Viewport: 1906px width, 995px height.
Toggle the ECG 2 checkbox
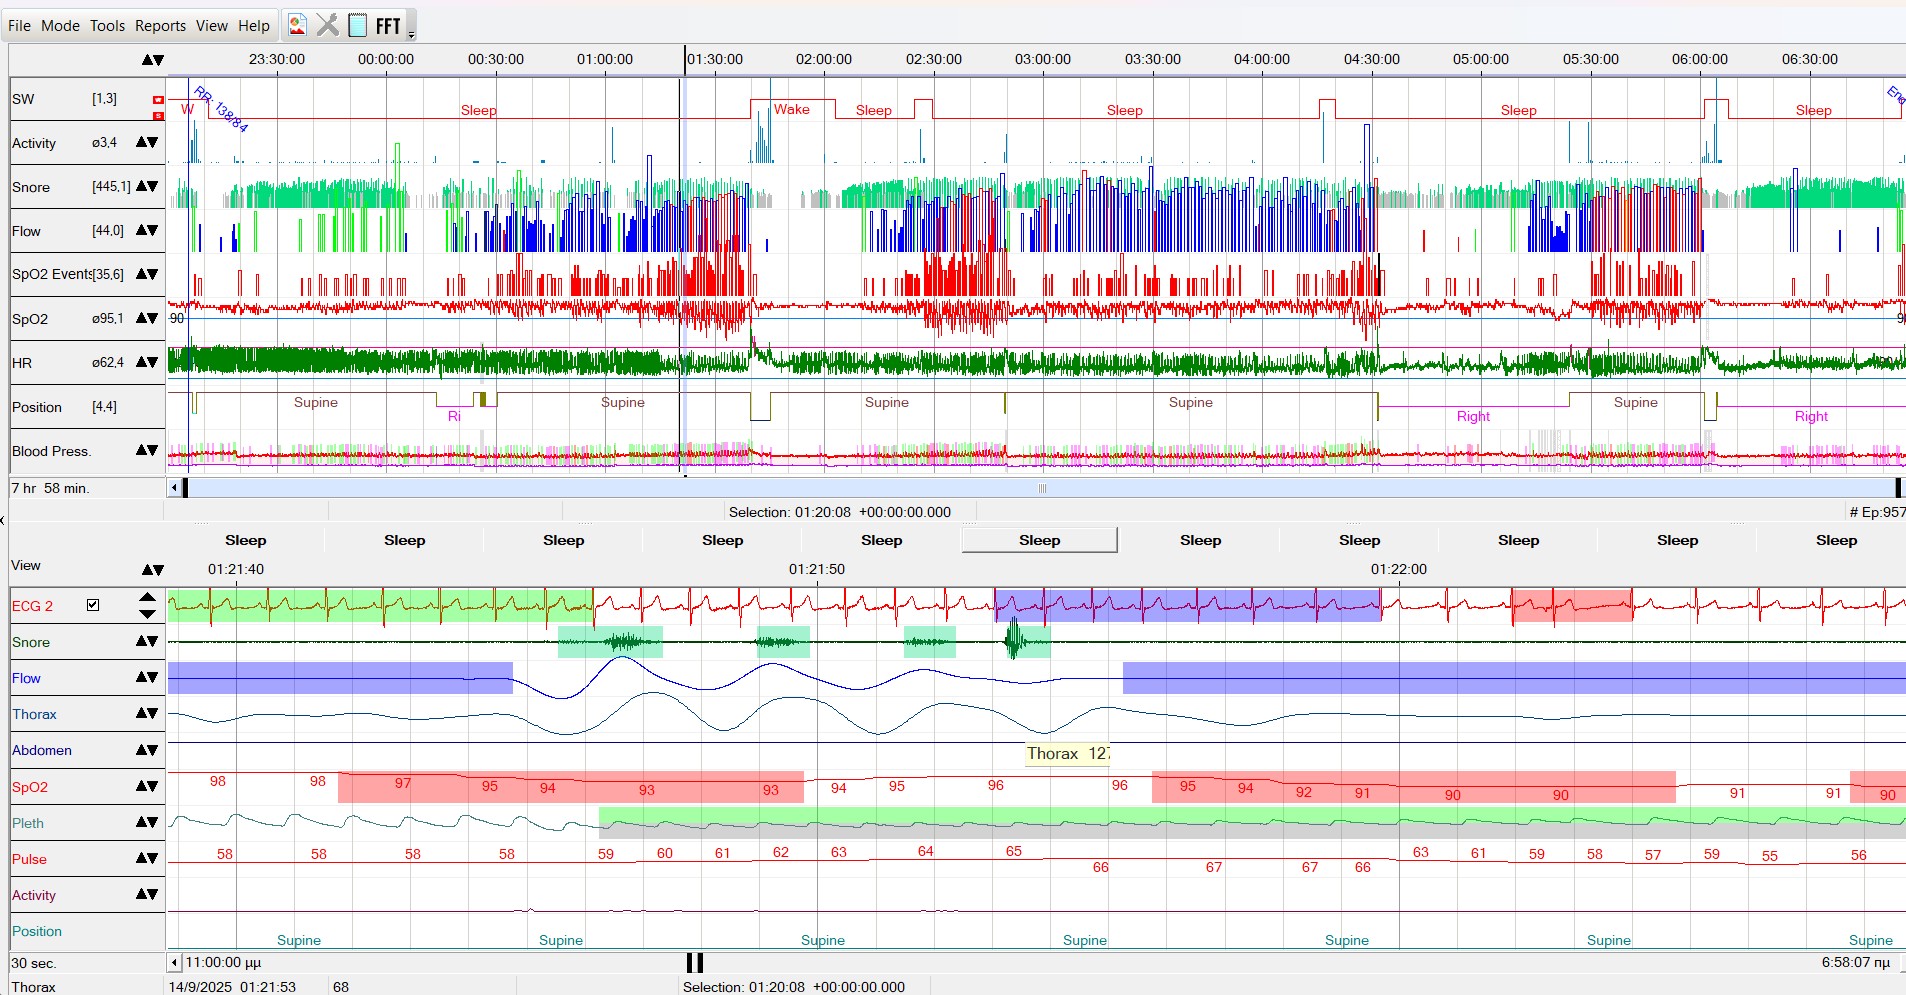point(93,605)
